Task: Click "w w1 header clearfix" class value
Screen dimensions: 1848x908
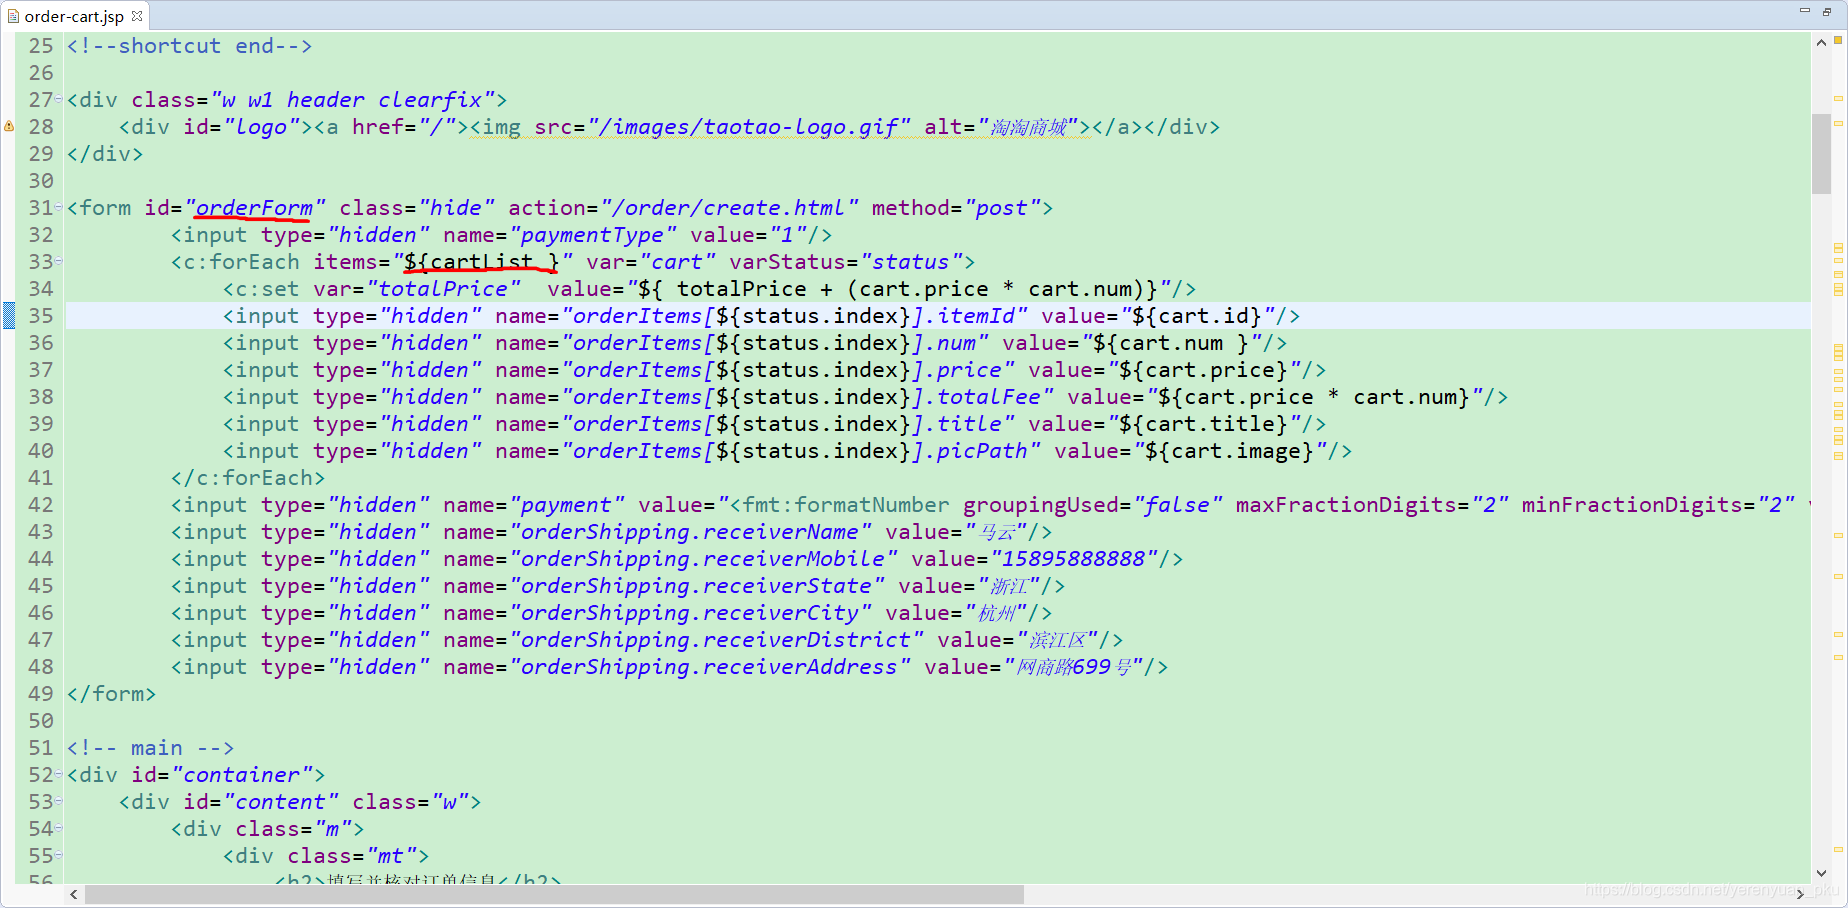Action: click(352, 100)
